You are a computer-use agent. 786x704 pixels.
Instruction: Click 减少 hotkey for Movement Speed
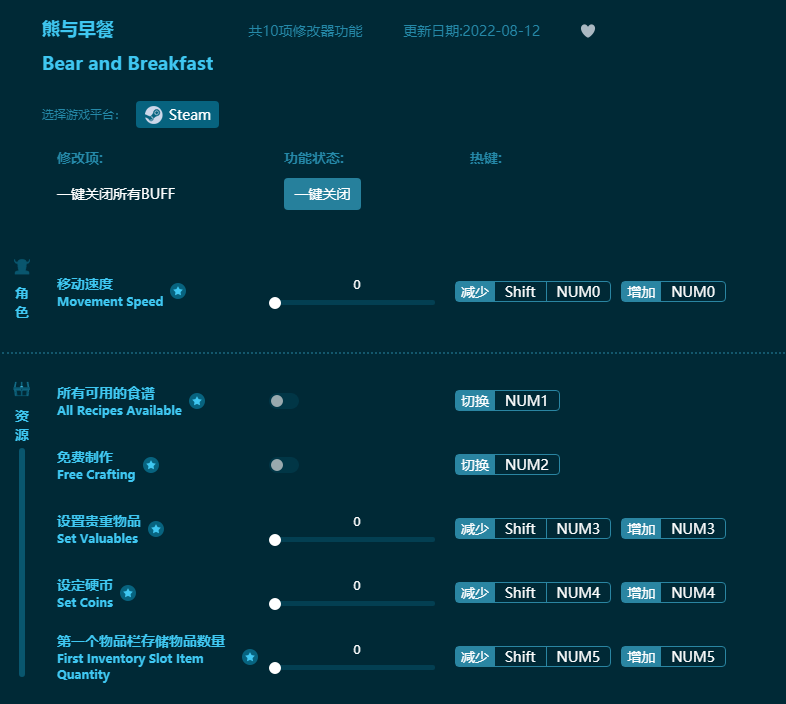[x=475, y=291]
